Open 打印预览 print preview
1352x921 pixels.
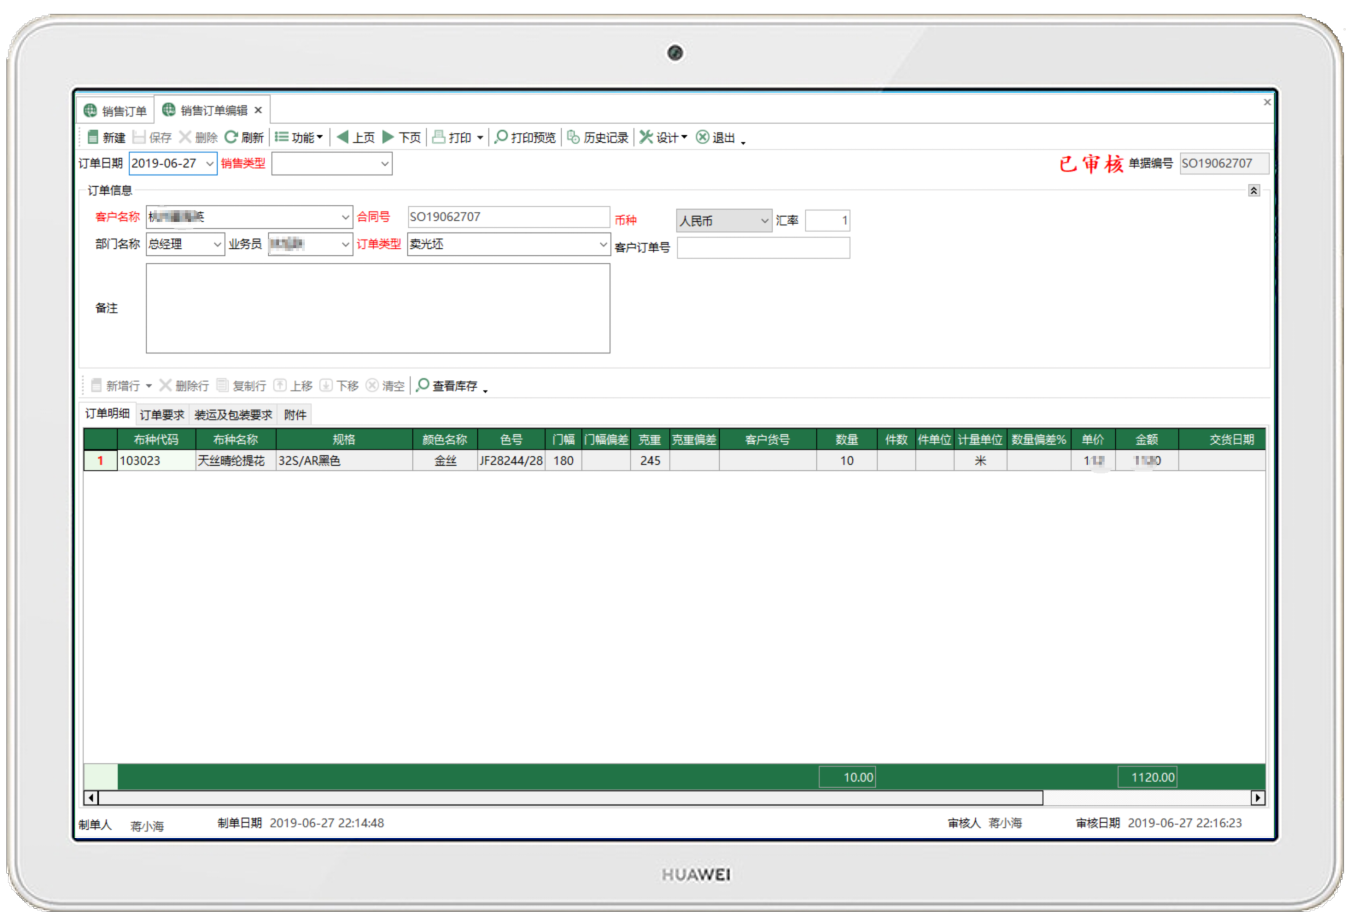[x=526, y=137]
